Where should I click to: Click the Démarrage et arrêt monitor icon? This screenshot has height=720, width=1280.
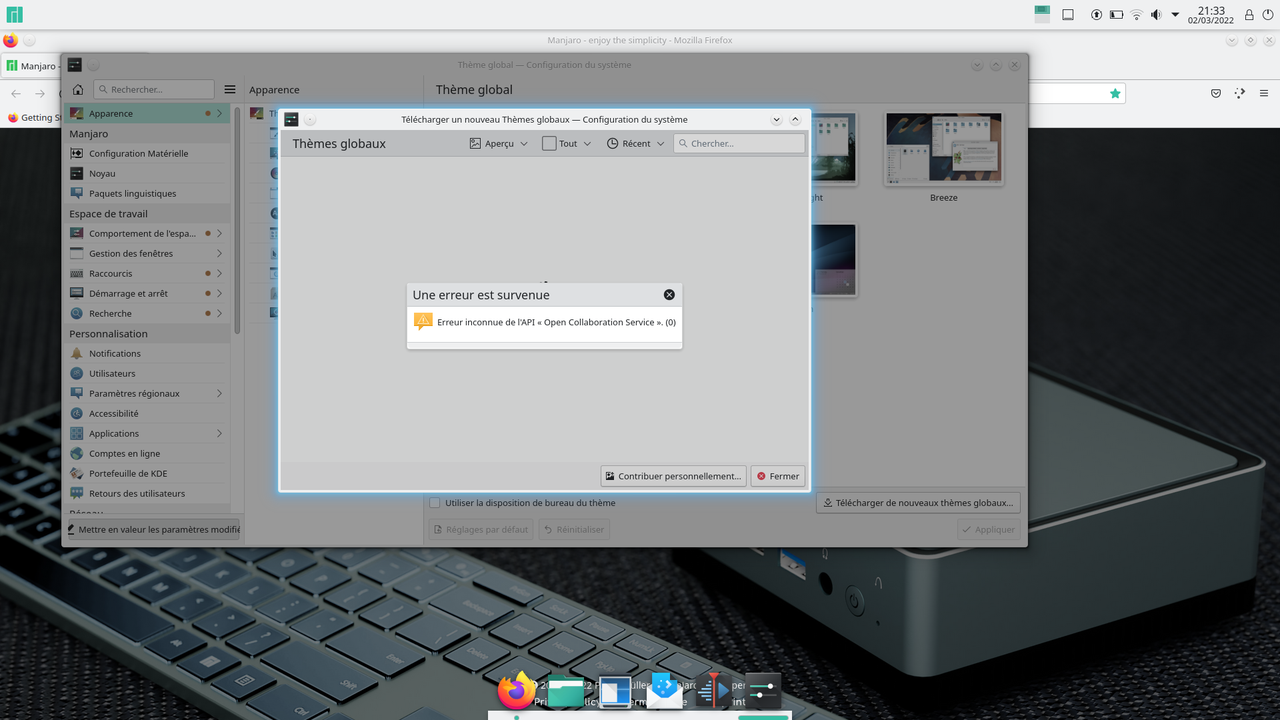pyautogui.click(x=77, y=293)
